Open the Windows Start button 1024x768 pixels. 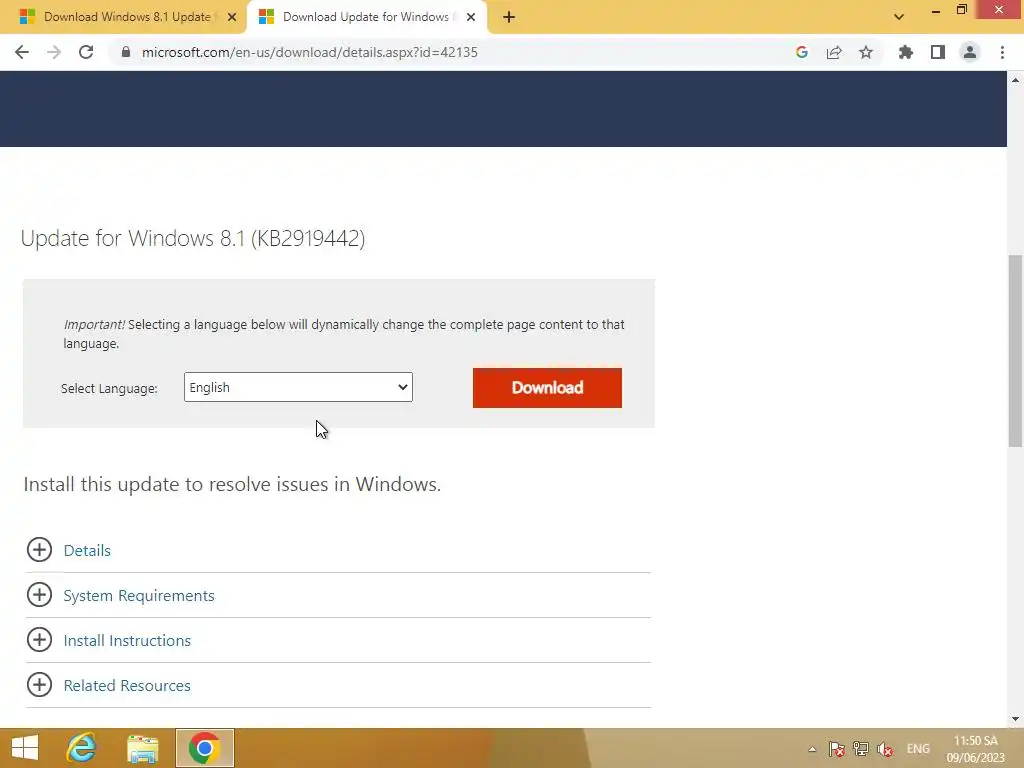tap(25, 748)
